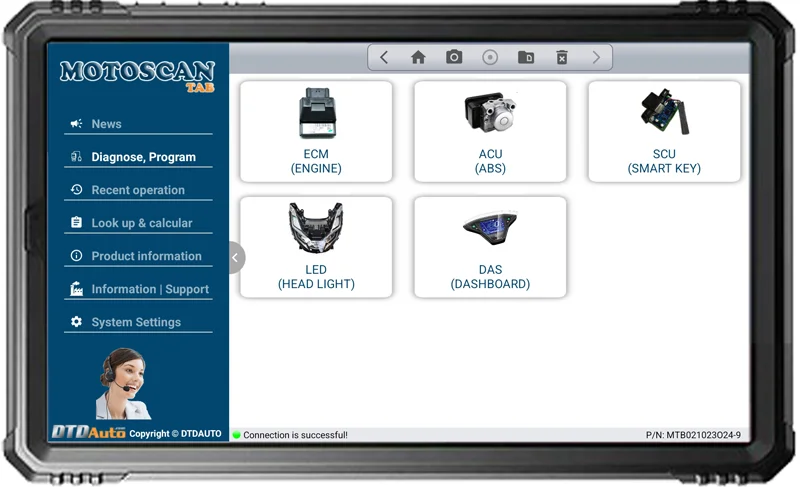The height and width of the screenshot is (487, 800).
Task: Start screen recording with the circle icon
Action: pos(490,57)
